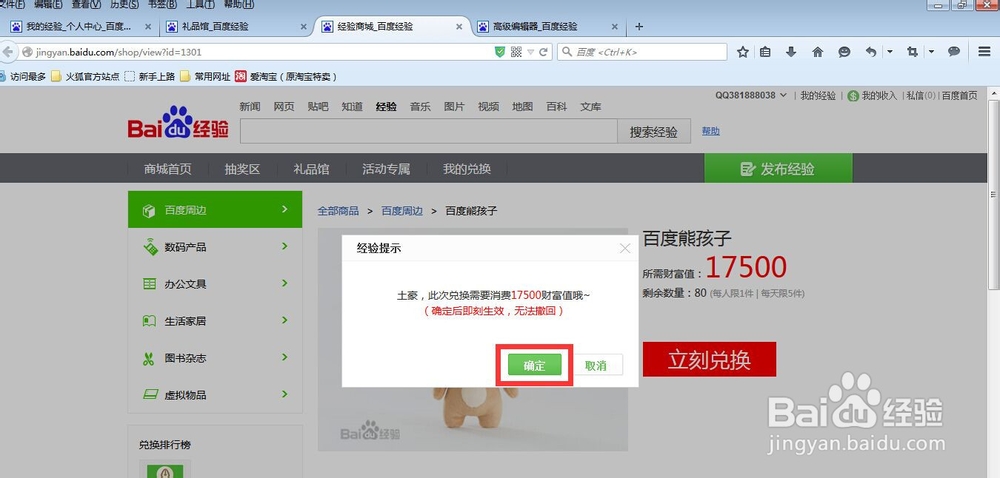
Task: Expand the 图书杂志 category chevron
Action: click(x=284, y=357)
